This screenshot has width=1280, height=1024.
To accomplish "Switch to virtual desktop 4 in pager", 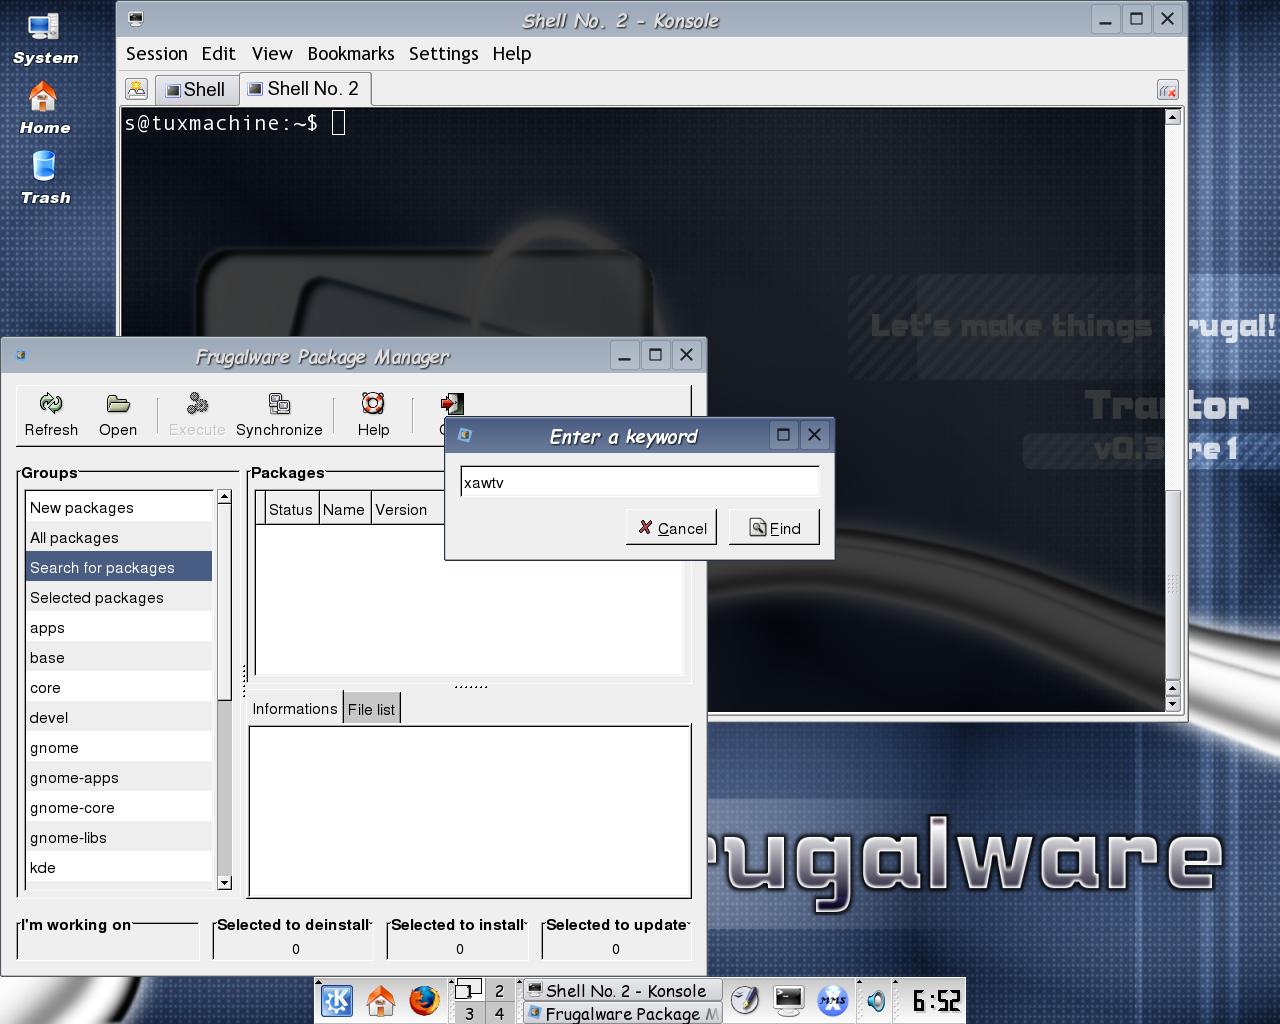I will [x=499, y=1013].
